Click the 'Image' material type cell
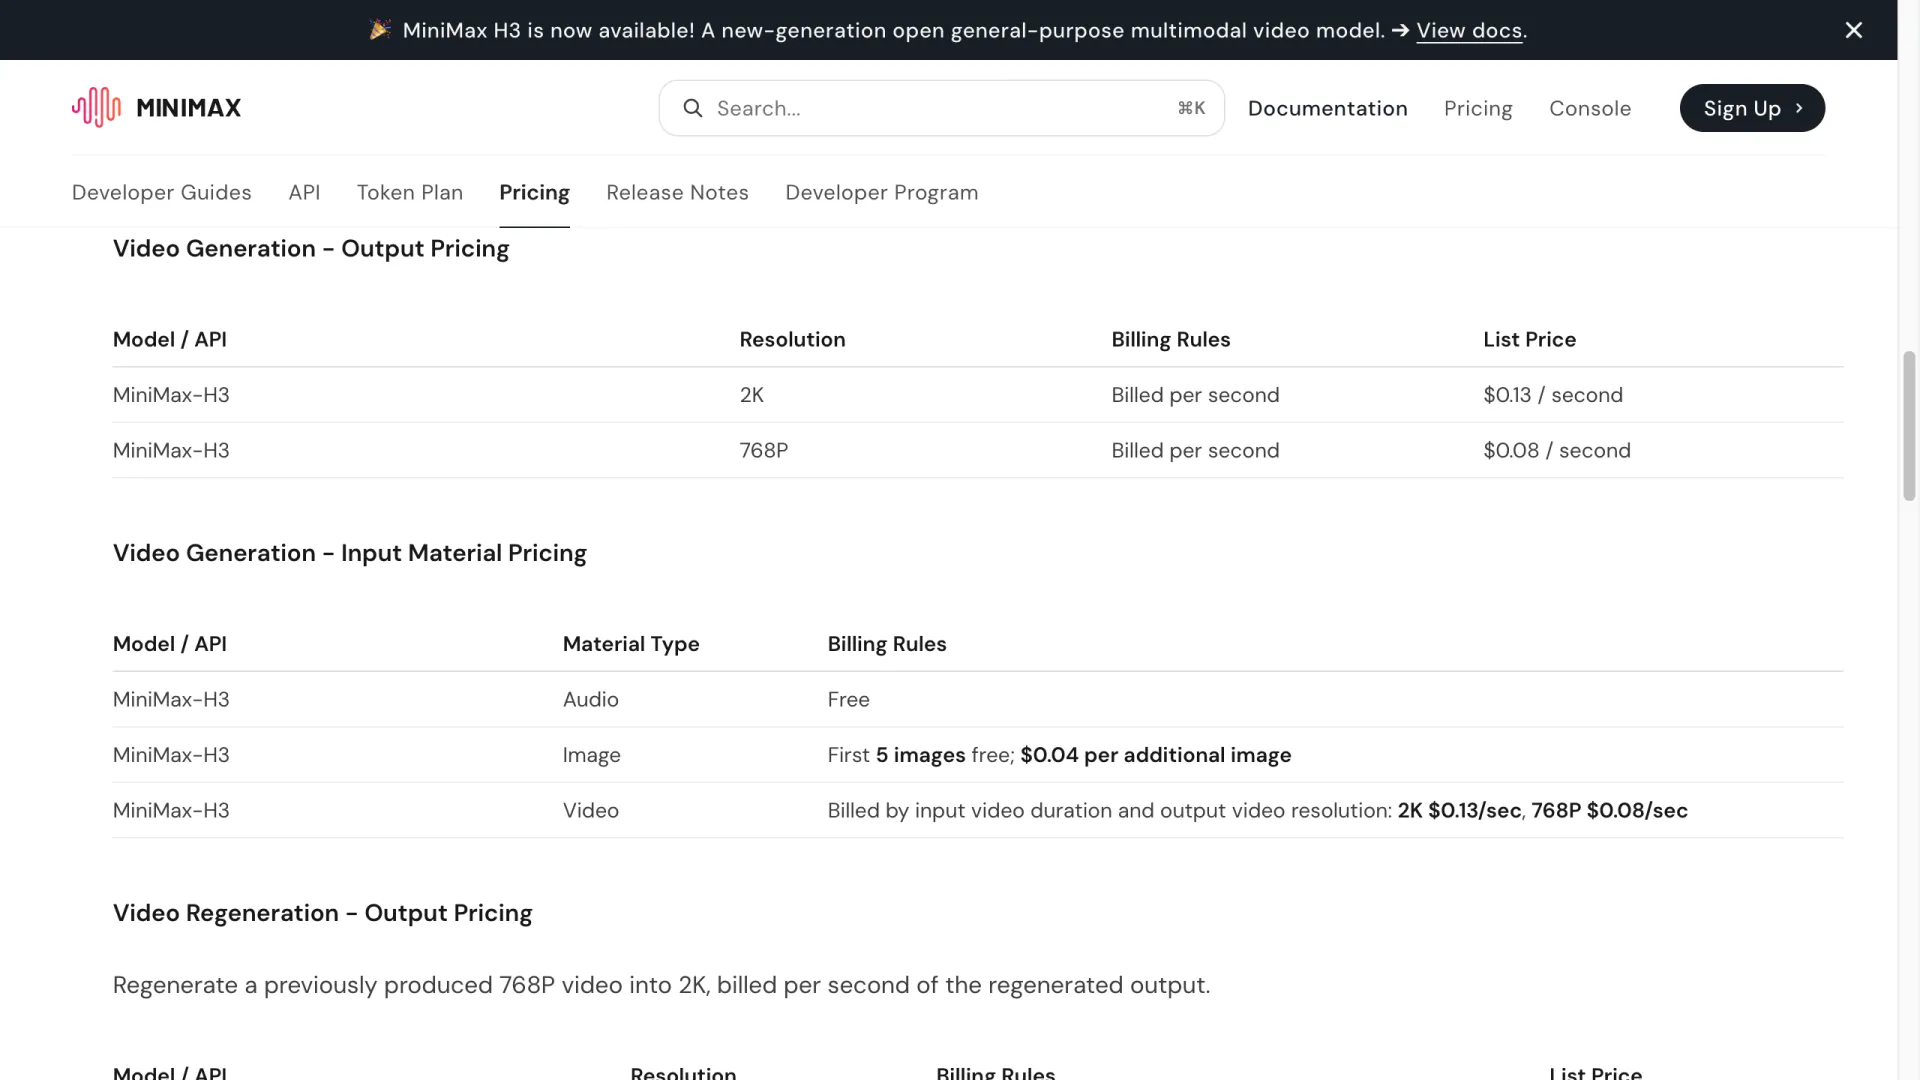Screen dimensions: 1920x1080 pos(592,755)
